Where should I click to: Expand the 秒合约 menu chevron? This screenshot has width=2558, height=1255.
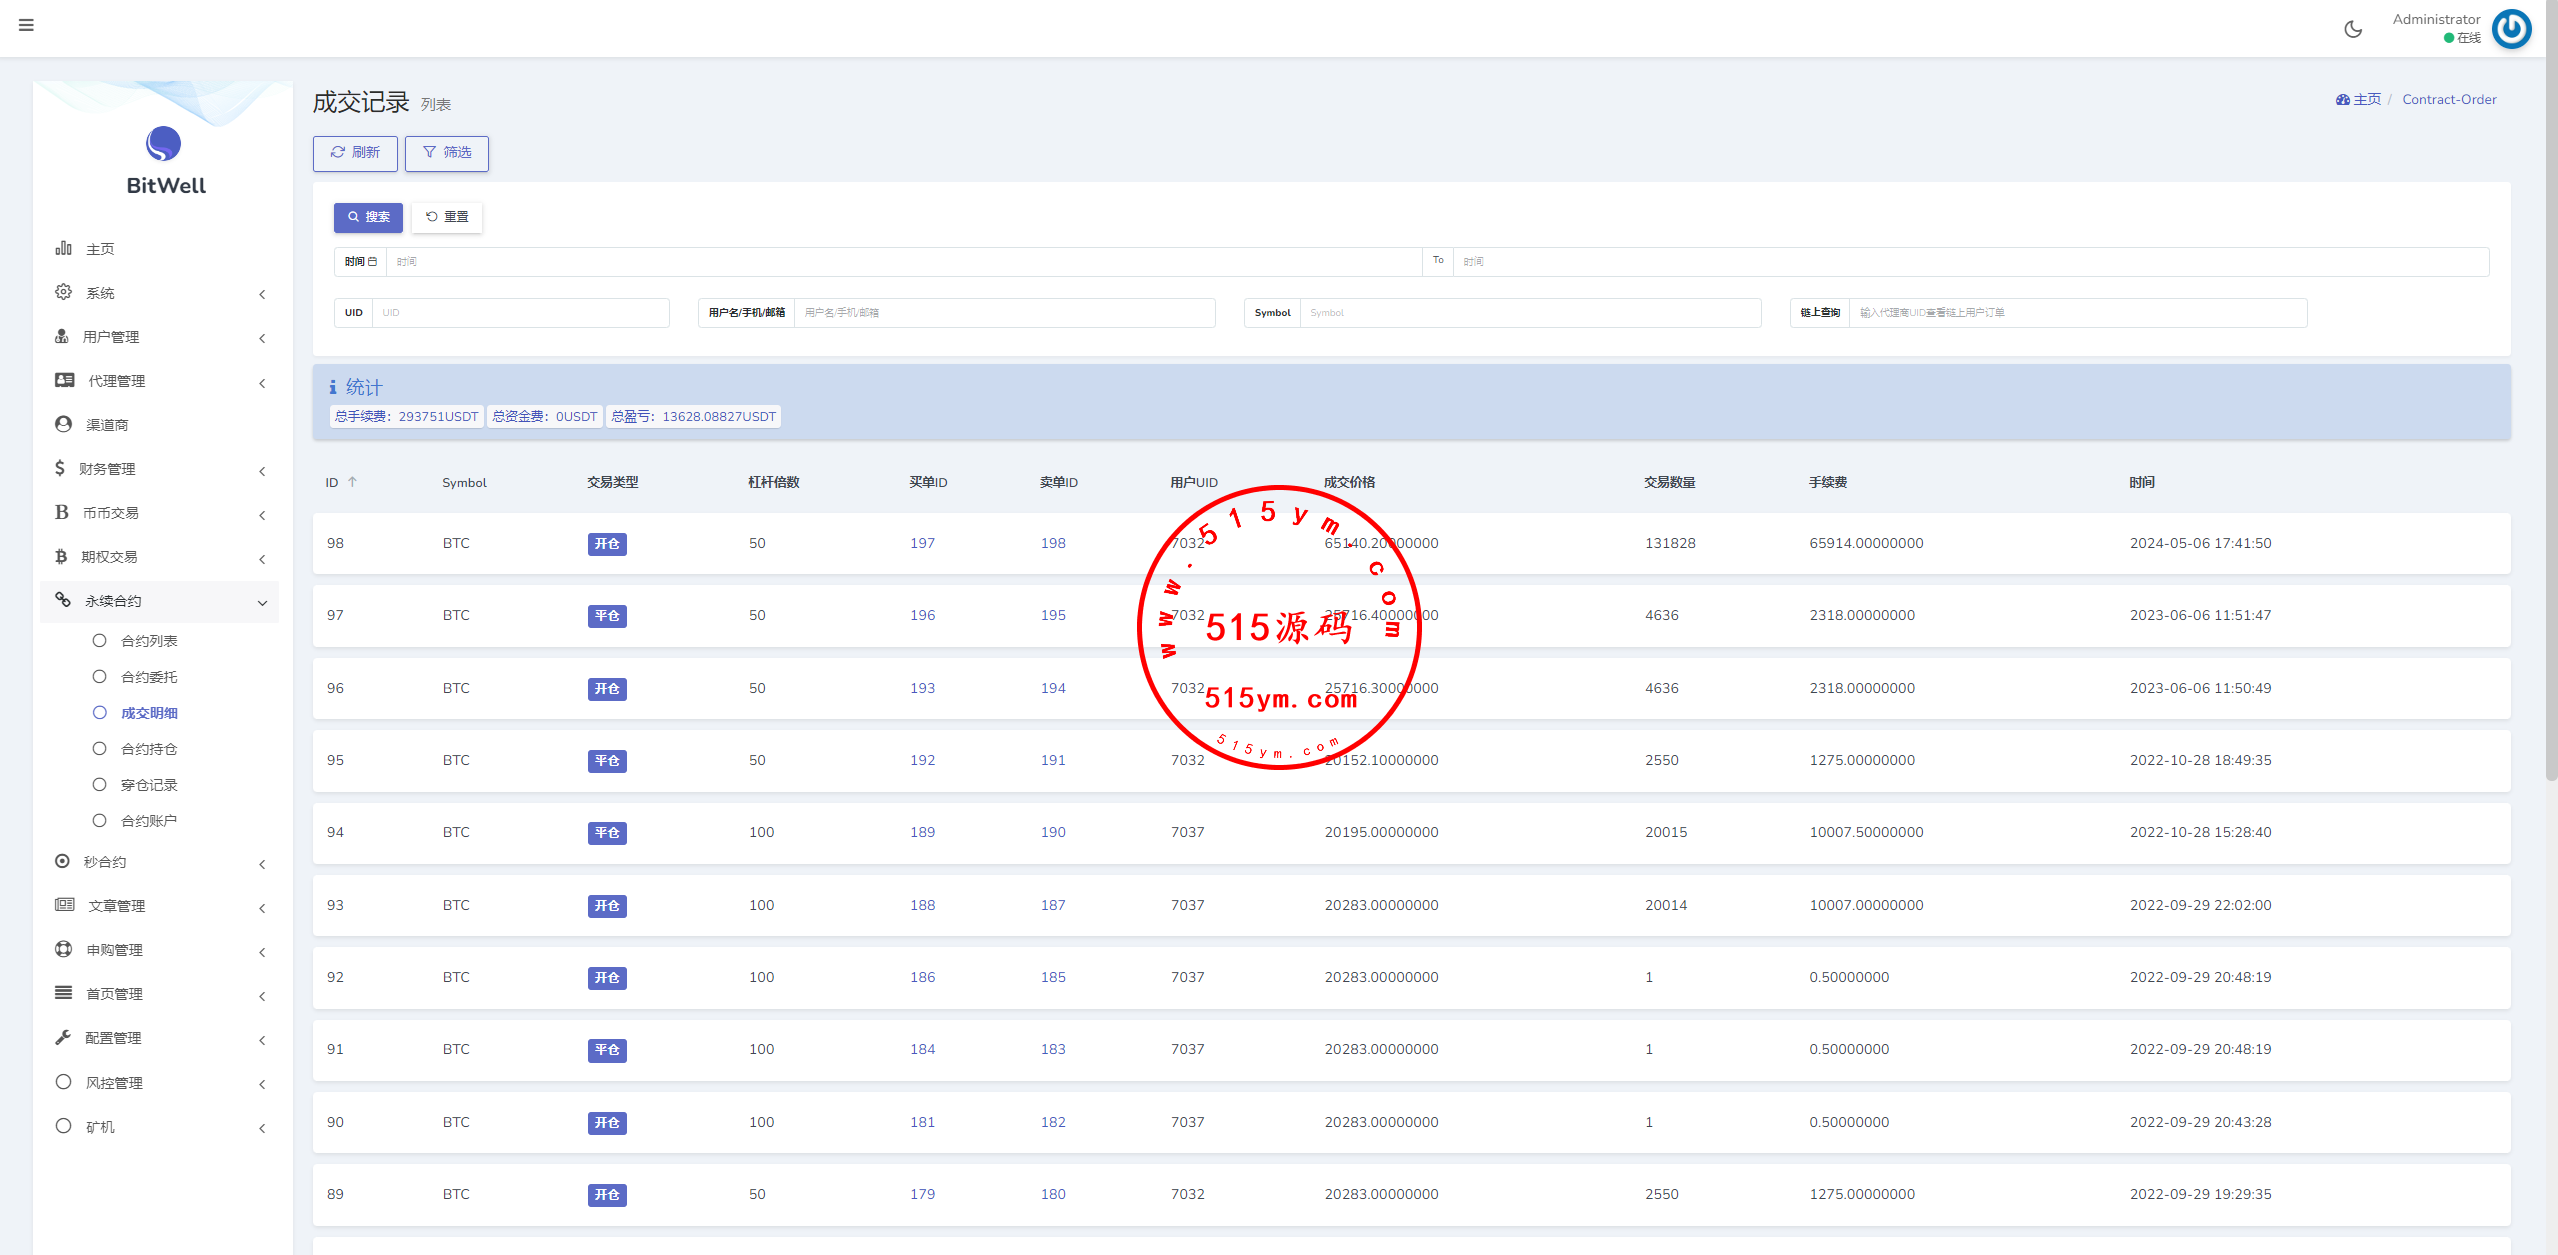tap(262, 864)
